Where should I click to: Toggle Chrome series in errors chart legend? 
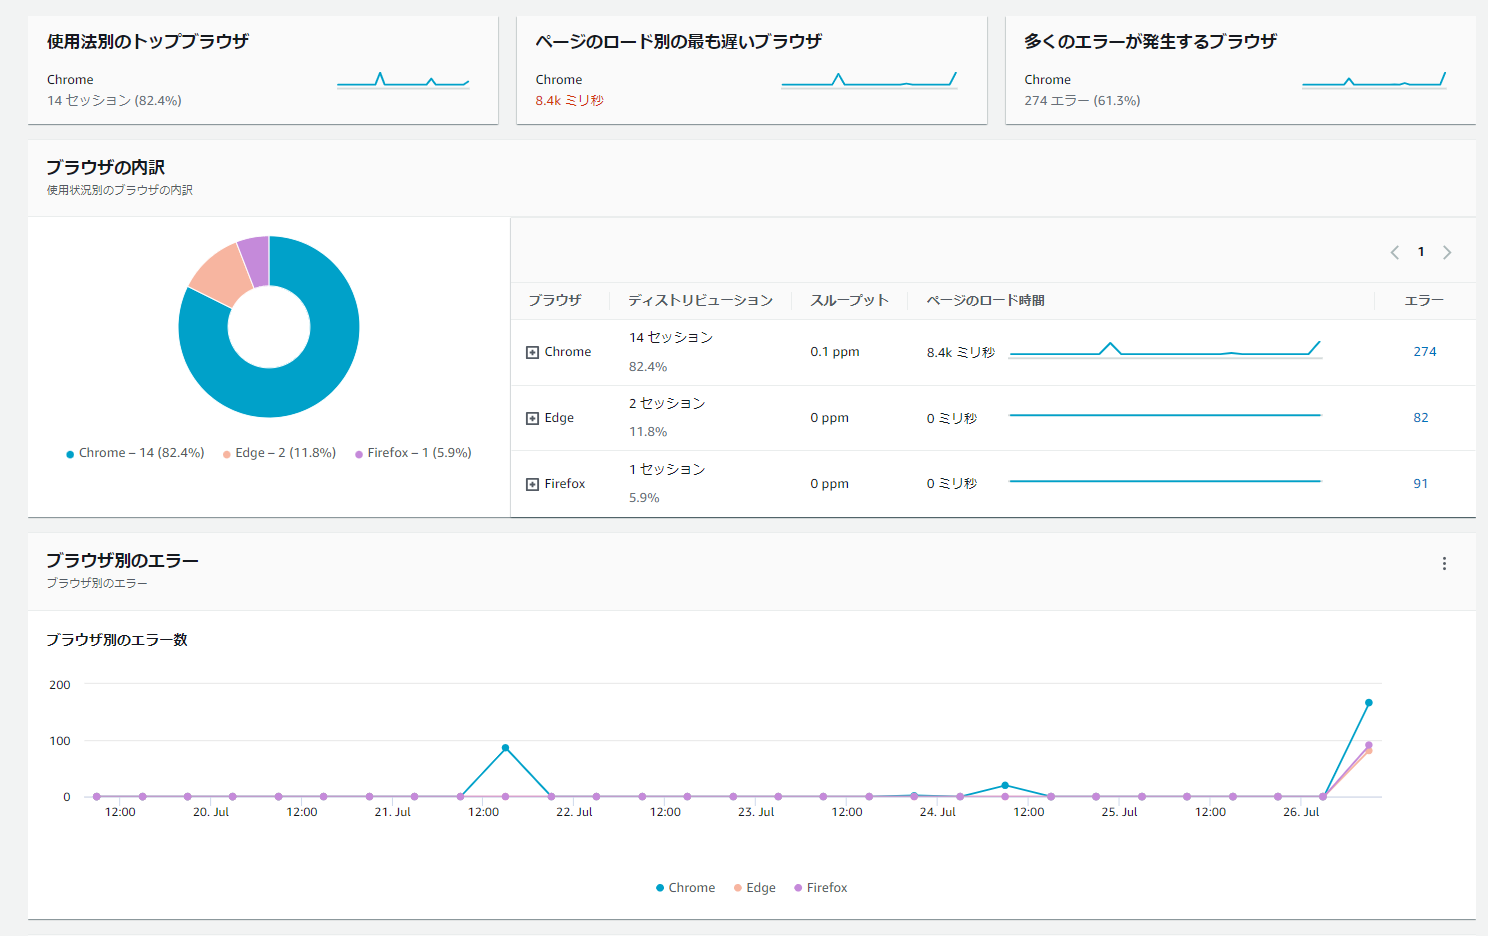tap(686, 888)
